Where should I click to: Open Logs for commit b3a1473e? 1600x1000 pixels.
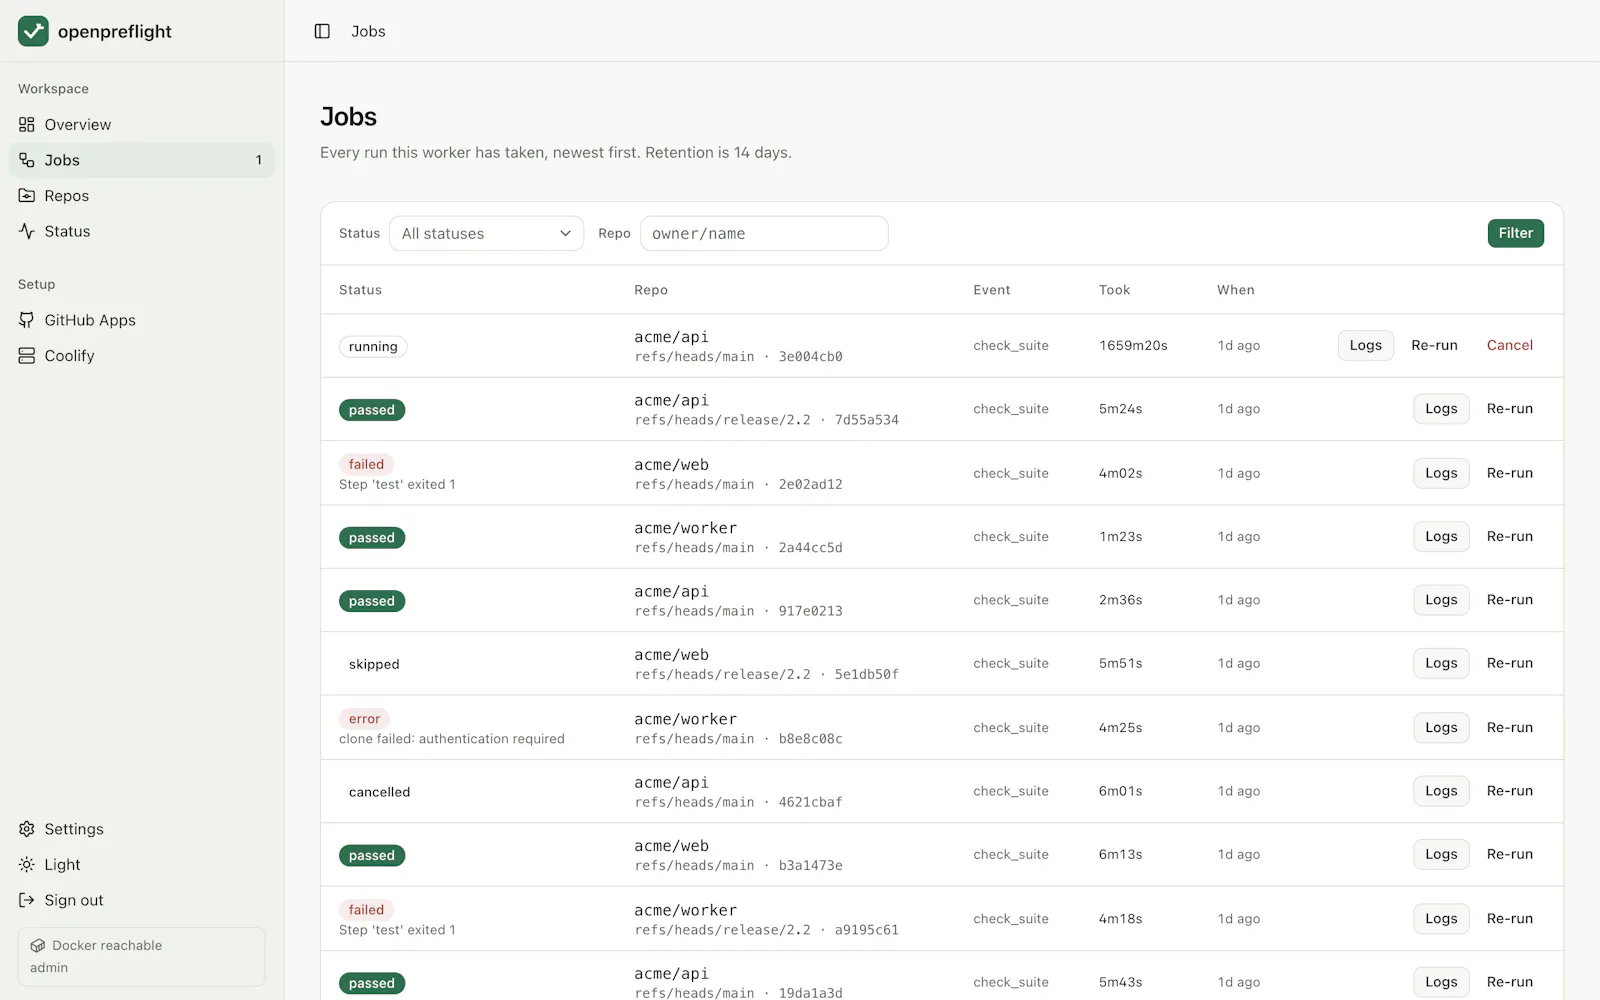click(x=1441, y=854)
